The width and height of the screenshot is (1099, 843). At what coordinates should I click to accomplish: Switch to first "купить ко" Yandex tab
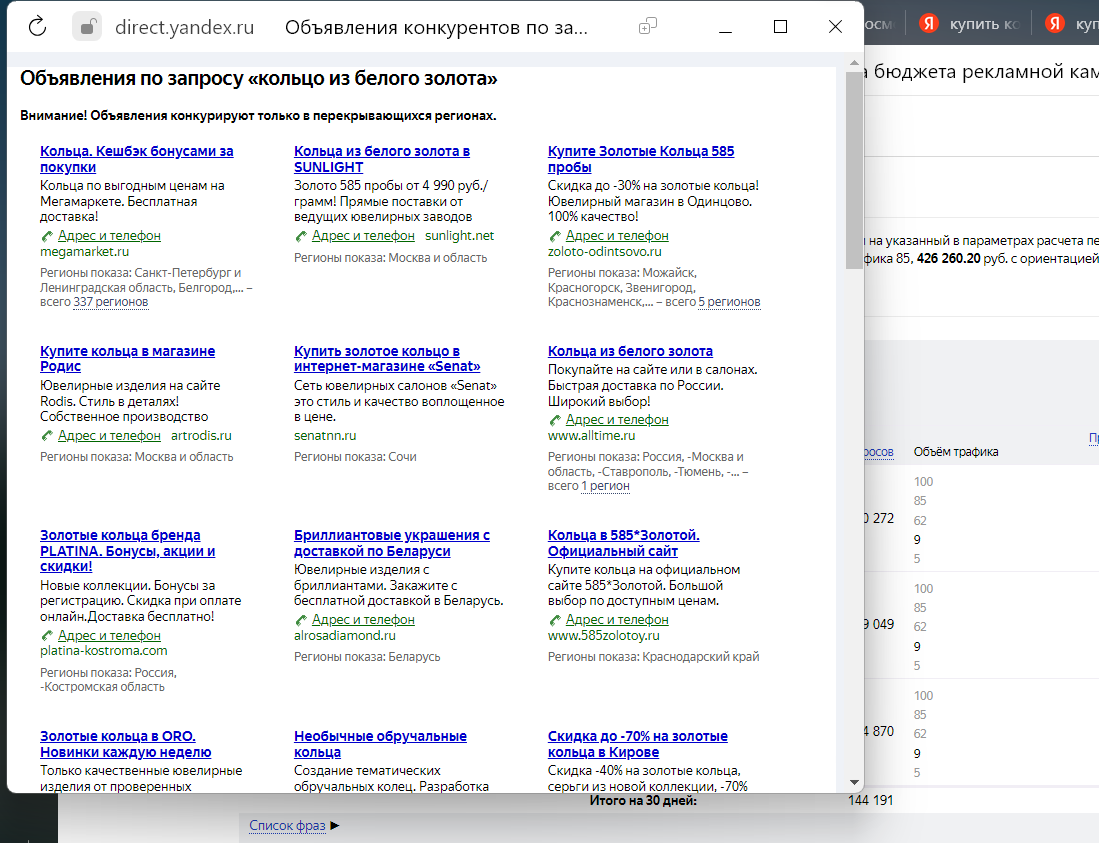coord(969,23)
